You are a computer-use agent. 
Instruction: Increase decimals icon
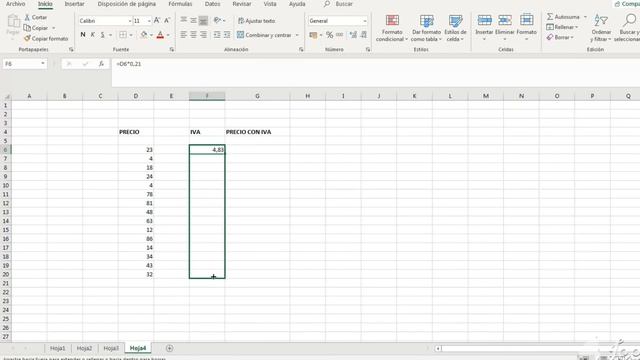[x=353, y=35]
